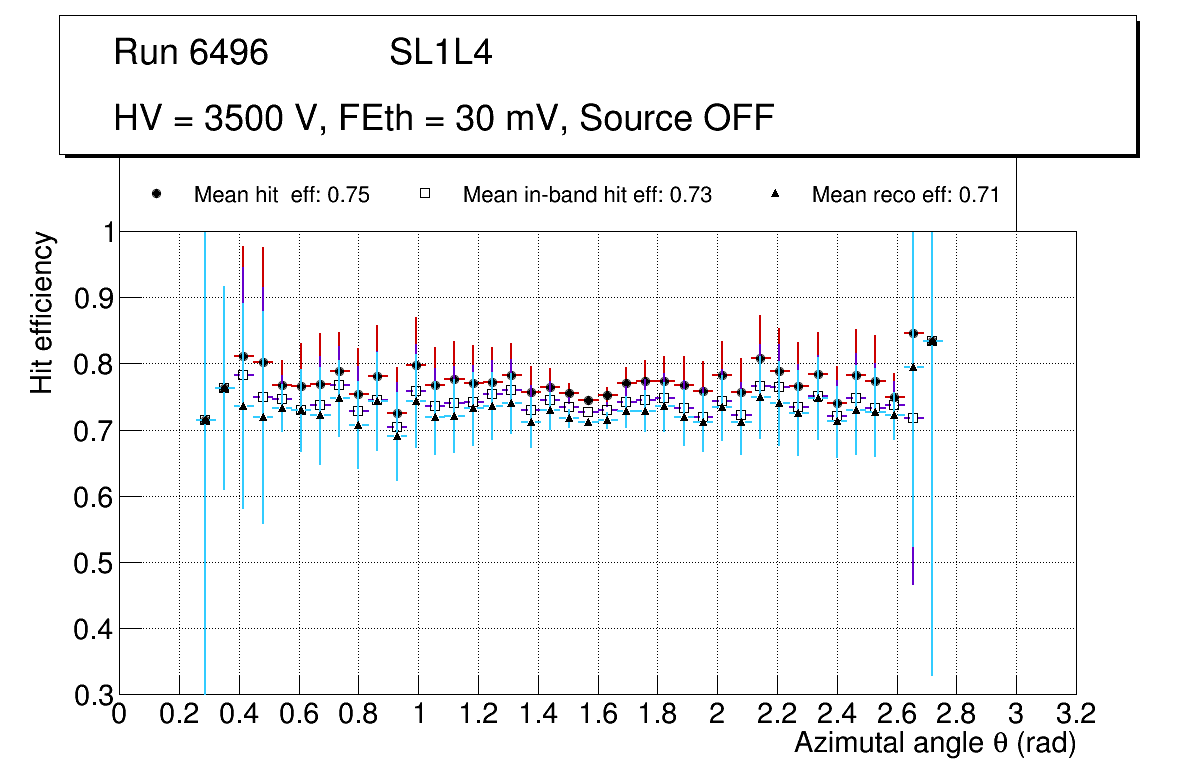Viewport: 1196px width, 772px height.
Task: Click the 2.8 tick label on x-axis
Action: point(956,714)
